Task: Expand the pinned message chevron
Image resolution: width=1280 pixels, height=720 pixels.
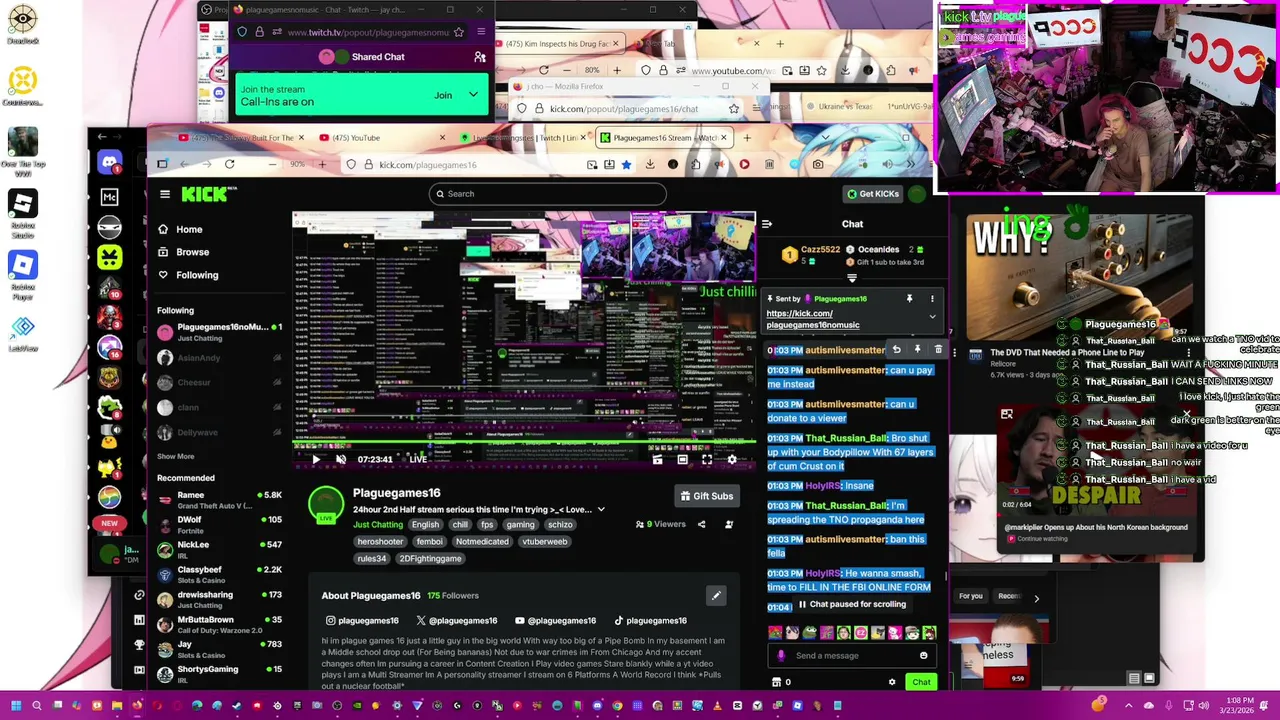Action: pos(932,317)
